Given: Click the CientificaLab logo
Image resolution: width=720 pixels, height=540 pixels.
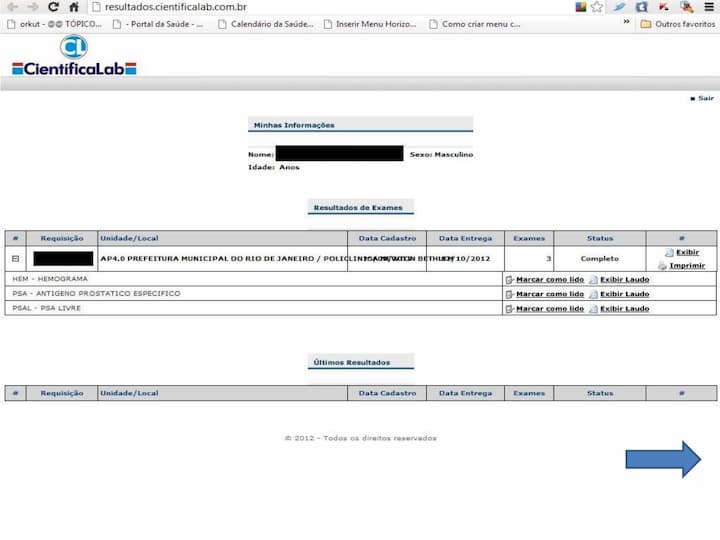Looking at the screenshot, I should point(74,56).
